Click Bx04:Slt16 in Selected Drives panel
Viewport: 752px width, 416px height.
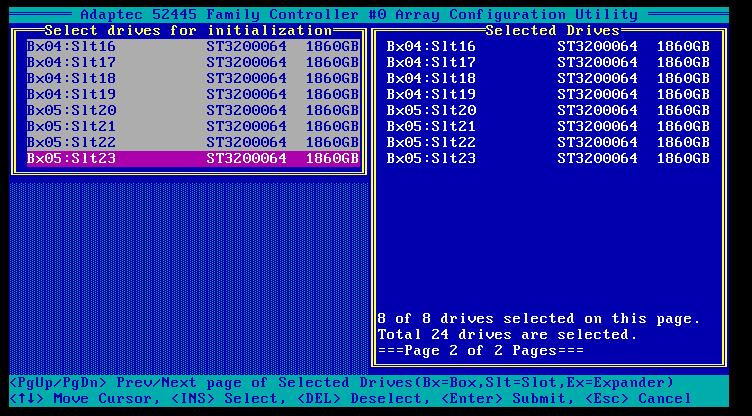coord(548,47)
